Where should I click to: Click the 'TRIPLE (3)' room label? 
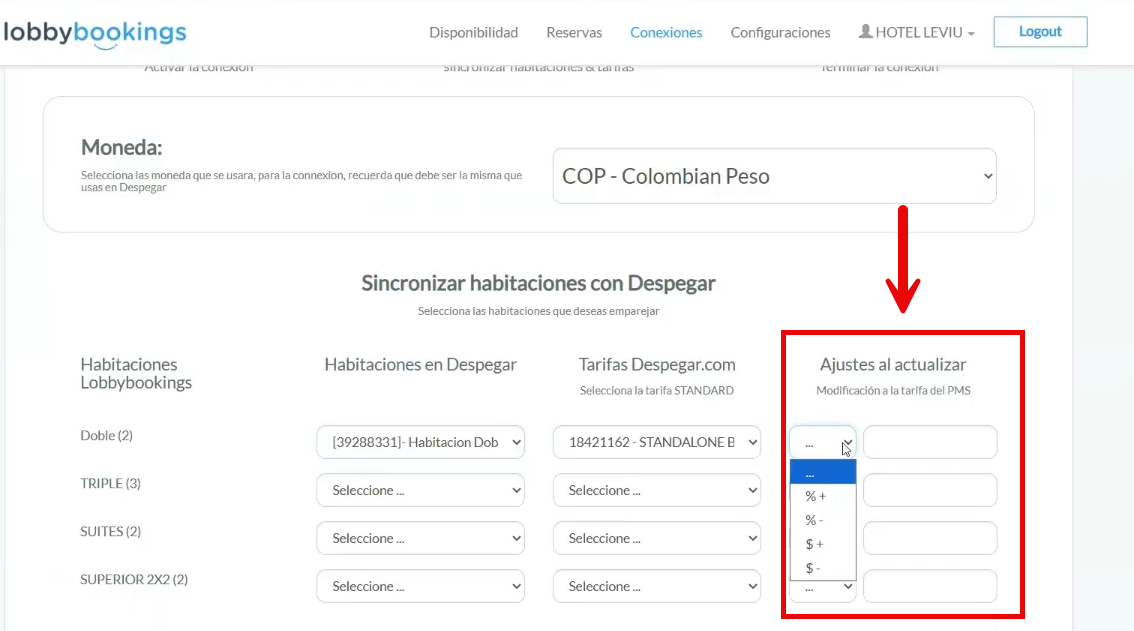(110, 483)
